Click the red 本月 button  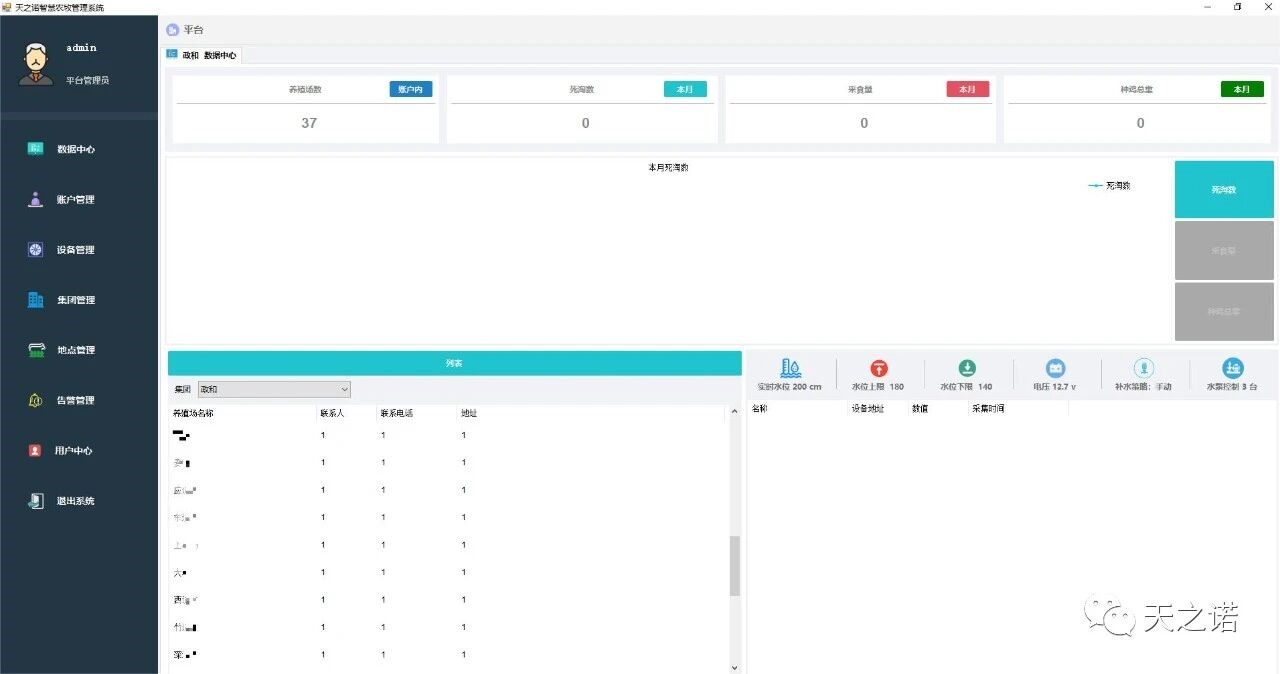967,89
